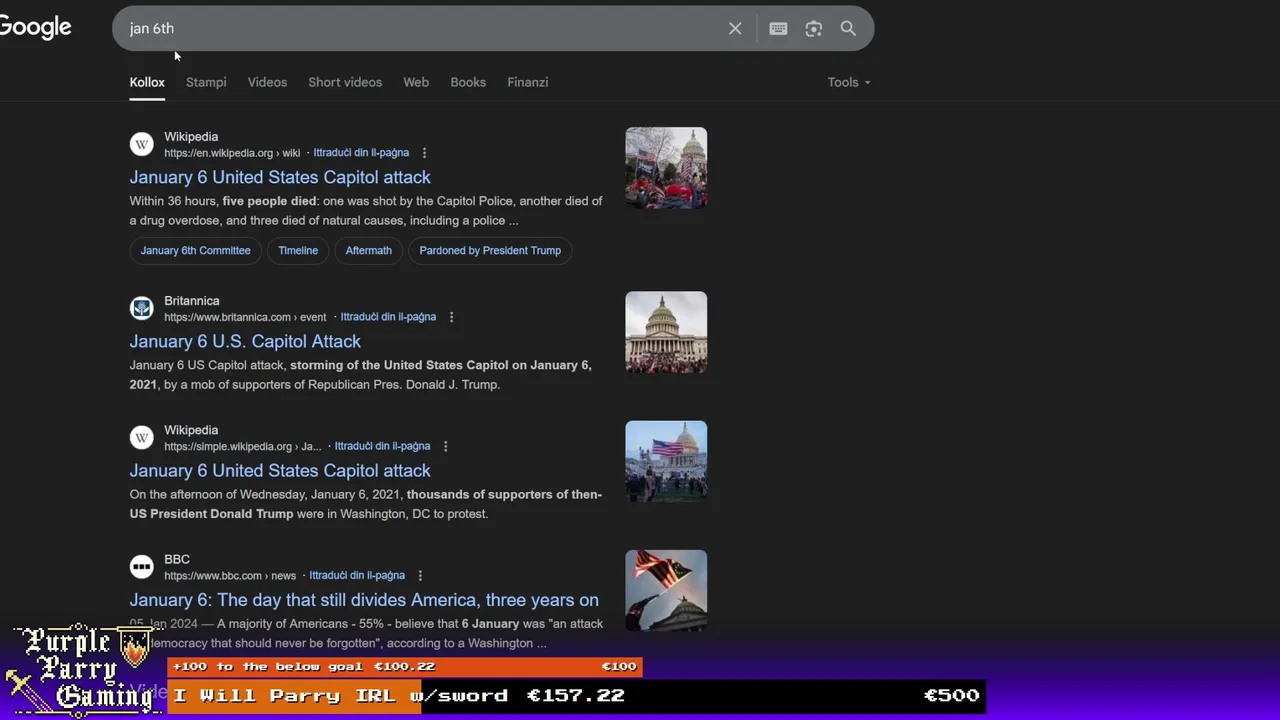Open thumbnail of first Wikipedia result
Image resolution: width=1280 pixels, height=720 pixels.
[x=666, y=168]
